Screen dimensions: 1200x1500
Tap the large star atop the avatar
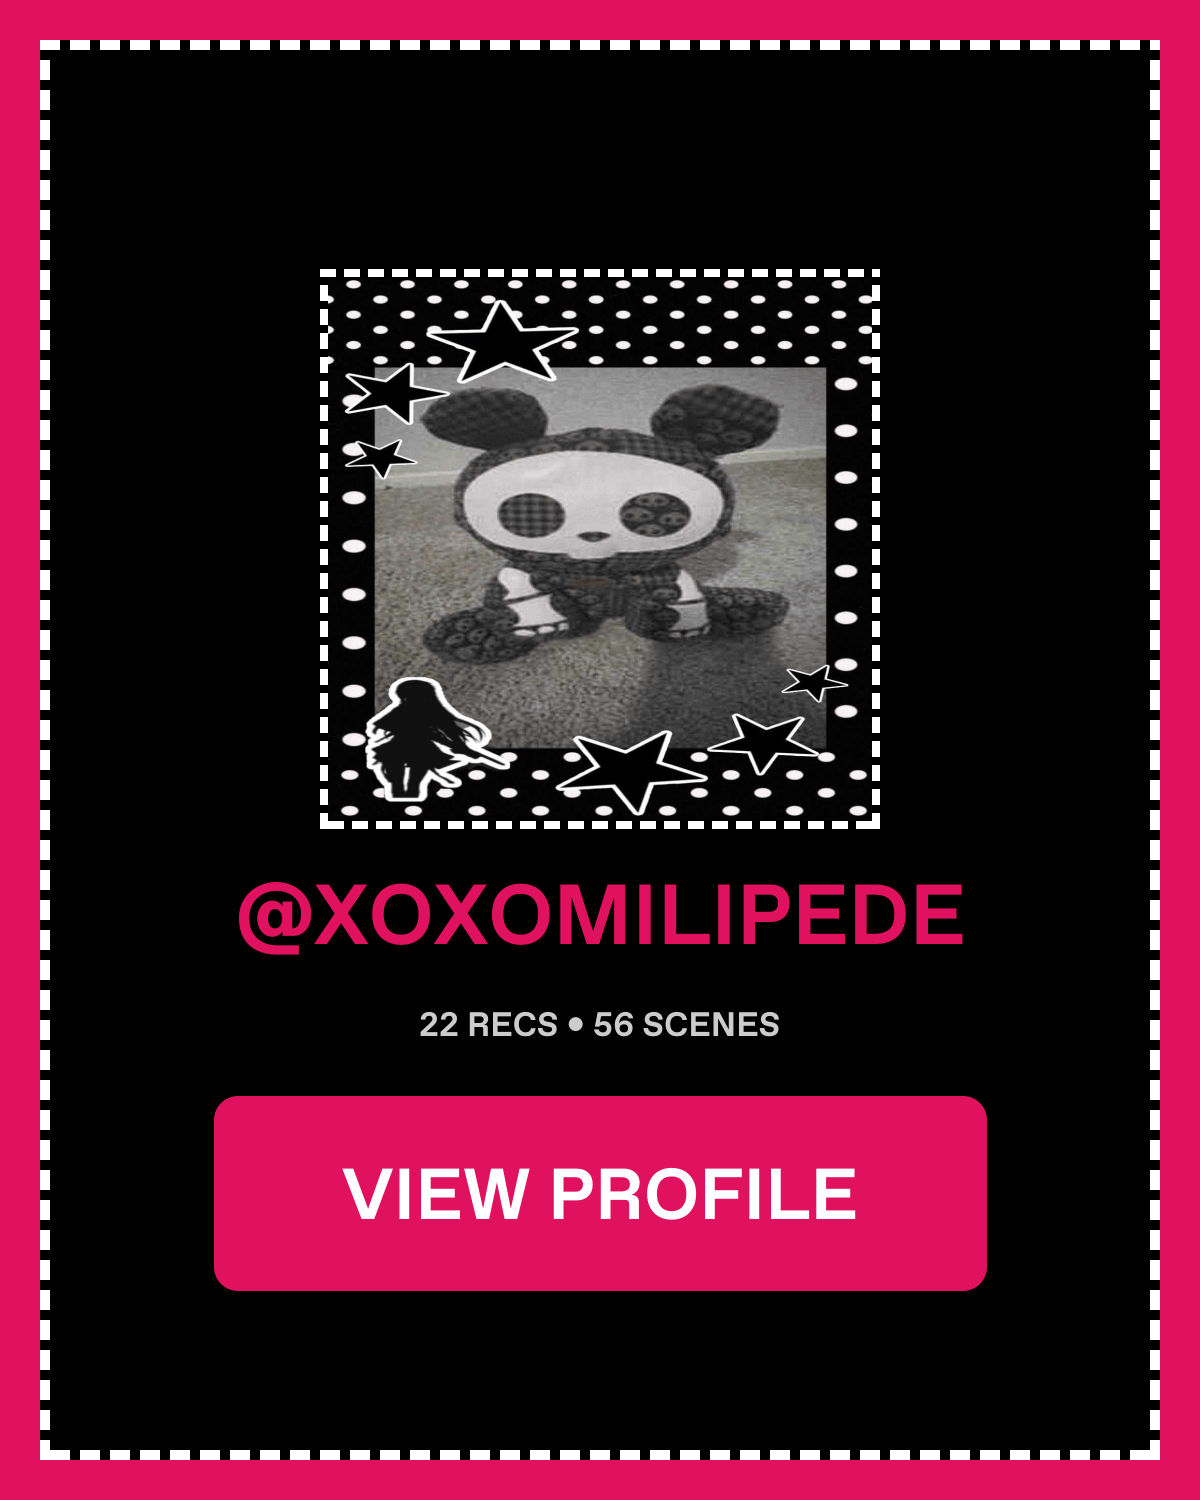tap(502, 342)
